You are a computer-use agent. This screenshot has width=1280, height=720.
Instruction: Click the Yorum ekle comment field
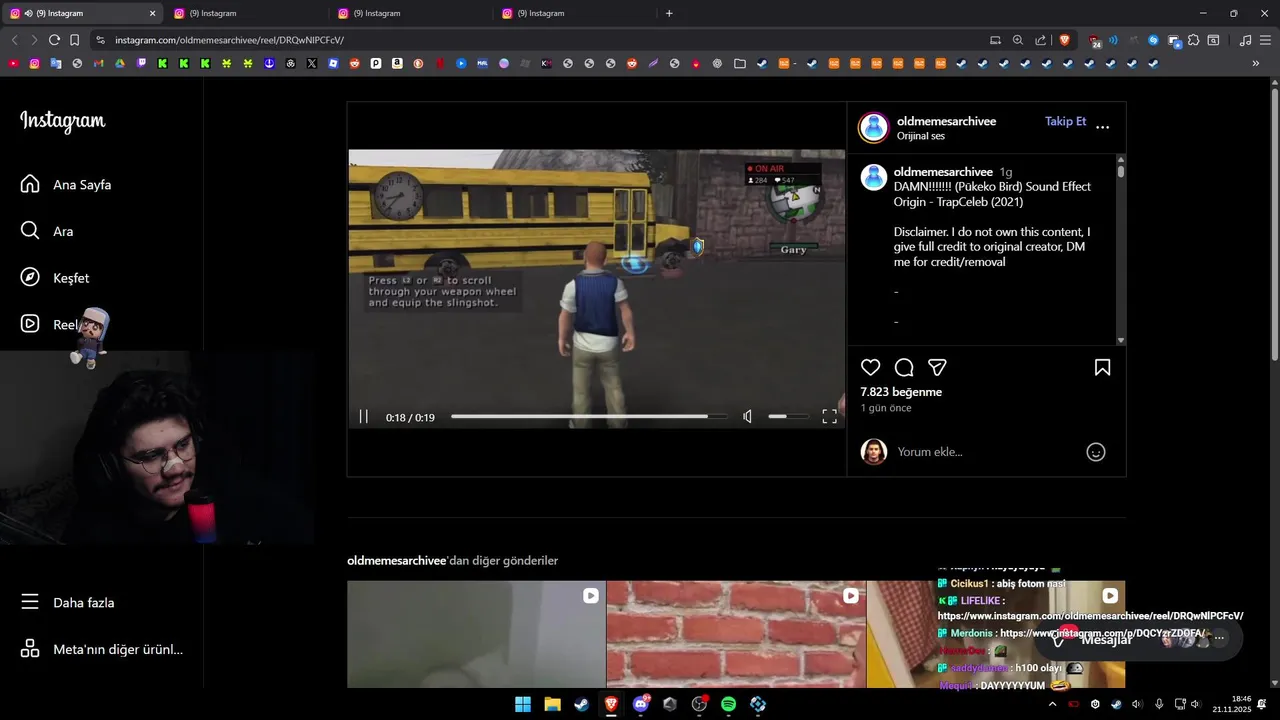985,452
